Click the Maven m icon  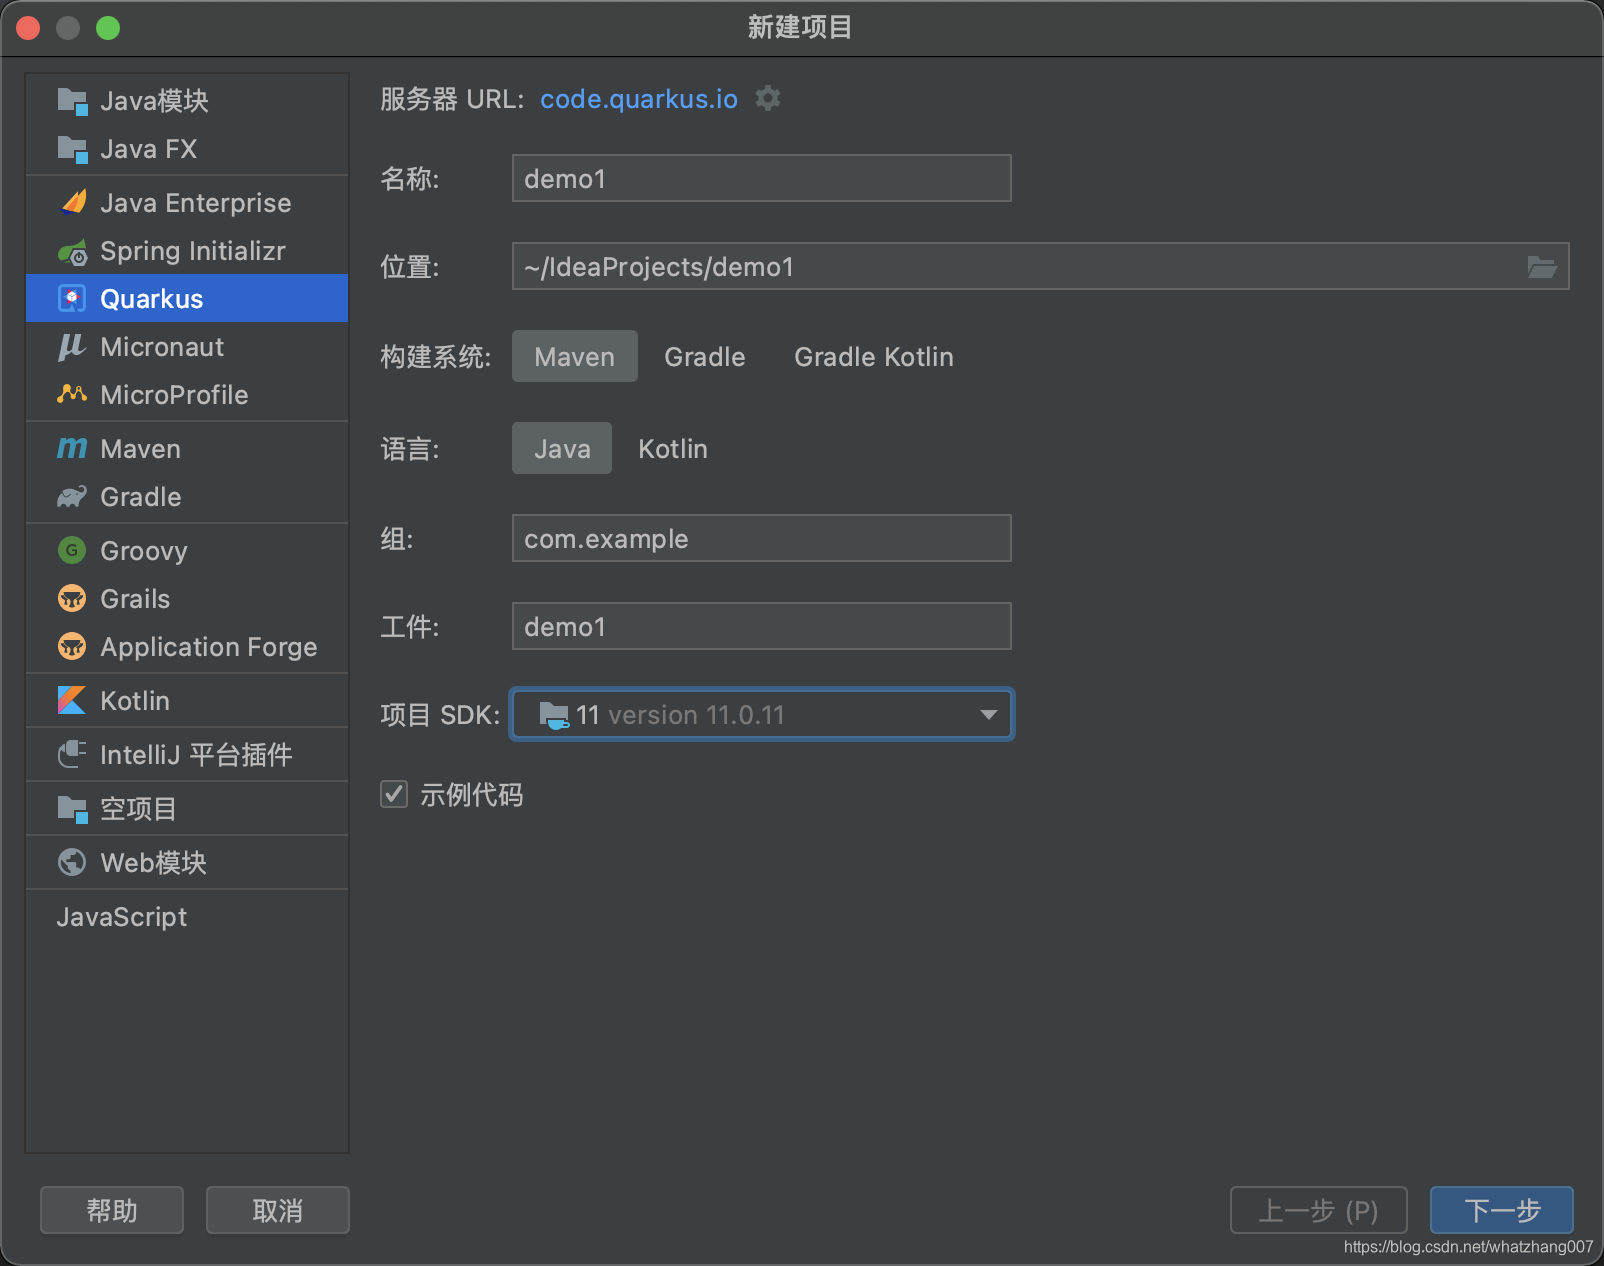72,448
